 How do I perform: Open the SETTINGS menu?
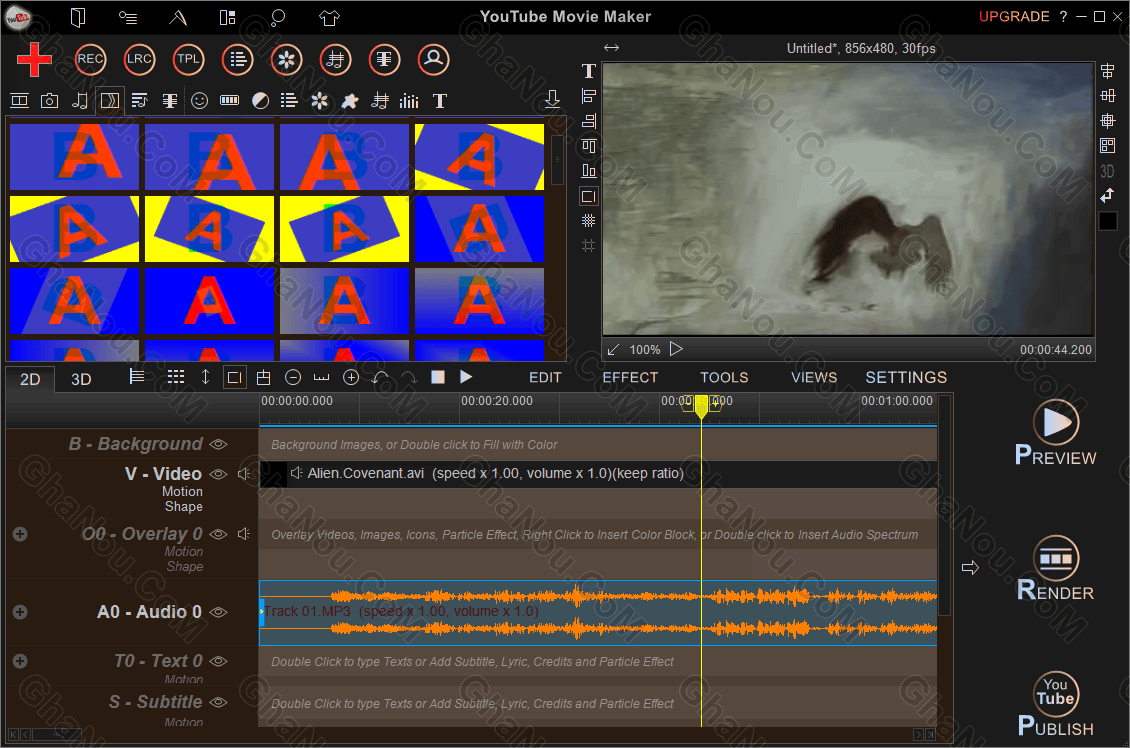[906, 378]
